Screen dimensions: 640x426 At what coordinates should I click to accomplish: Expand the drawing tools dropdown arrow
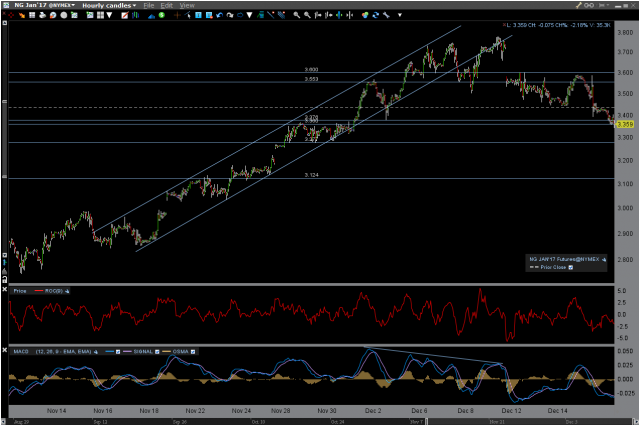249,15
